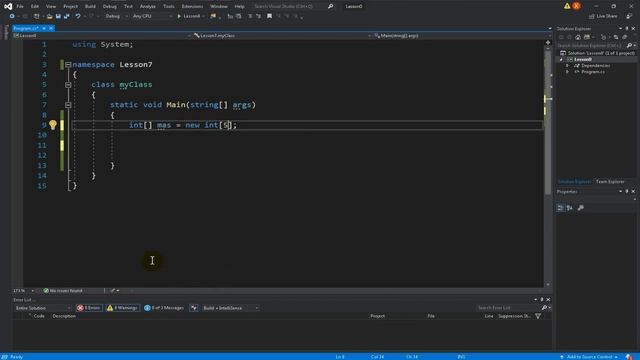Click the lightbulb quick actions icon
640x360 pixels.
(x=53, y=125)
